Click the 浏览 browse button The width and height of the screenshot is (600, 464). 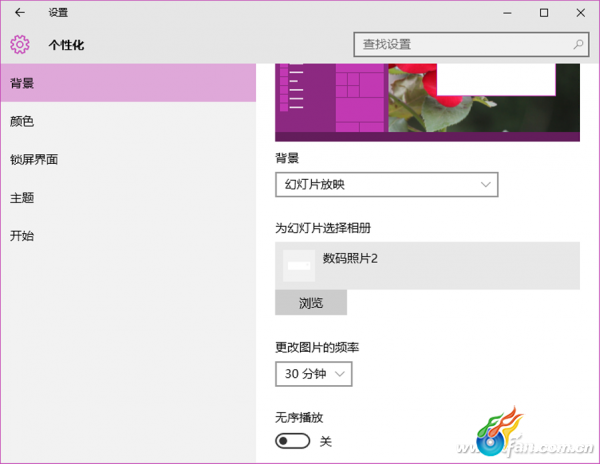point(311,303)
